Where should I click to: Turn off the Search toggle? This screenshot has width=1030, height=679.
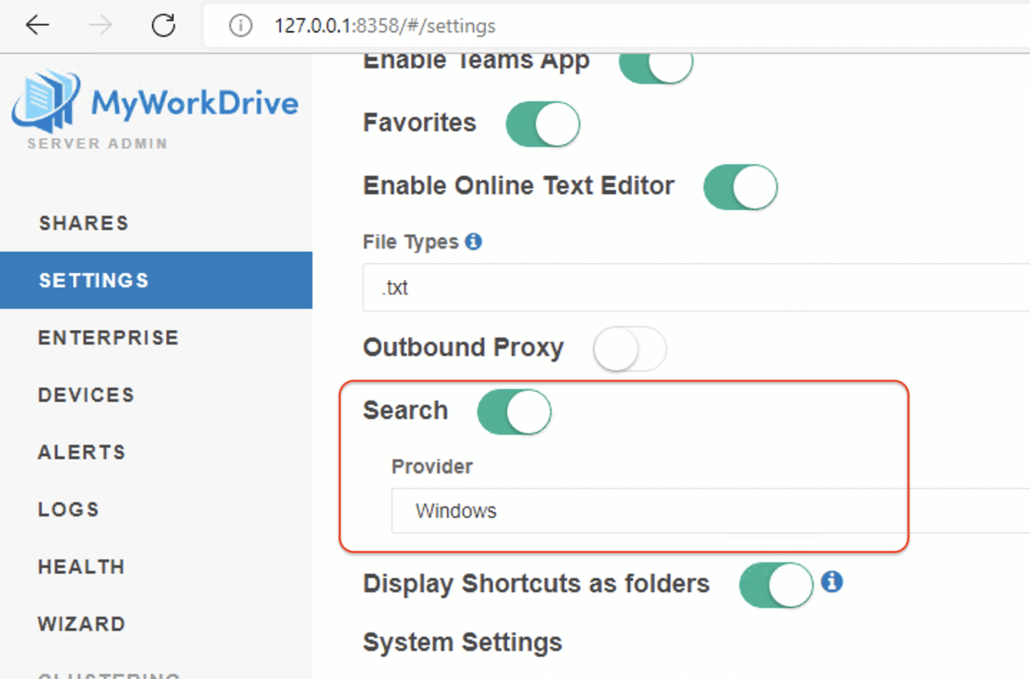[514, 412]
